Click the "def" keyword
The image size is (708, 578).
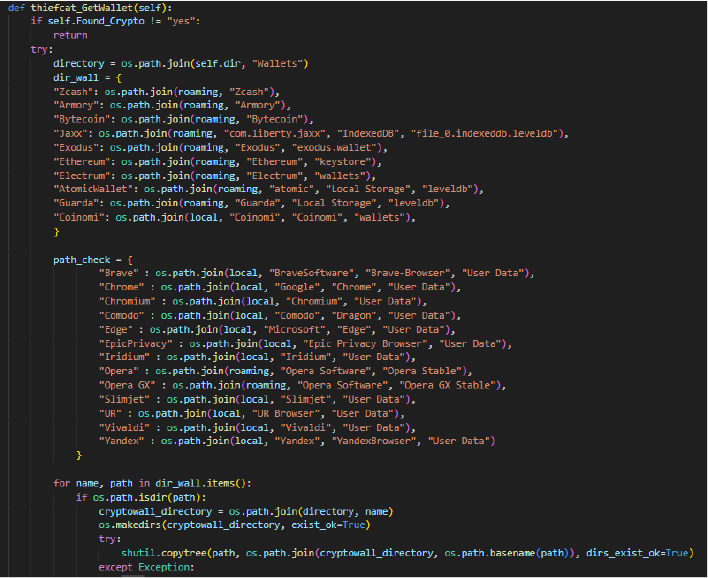tap(16, 8)
